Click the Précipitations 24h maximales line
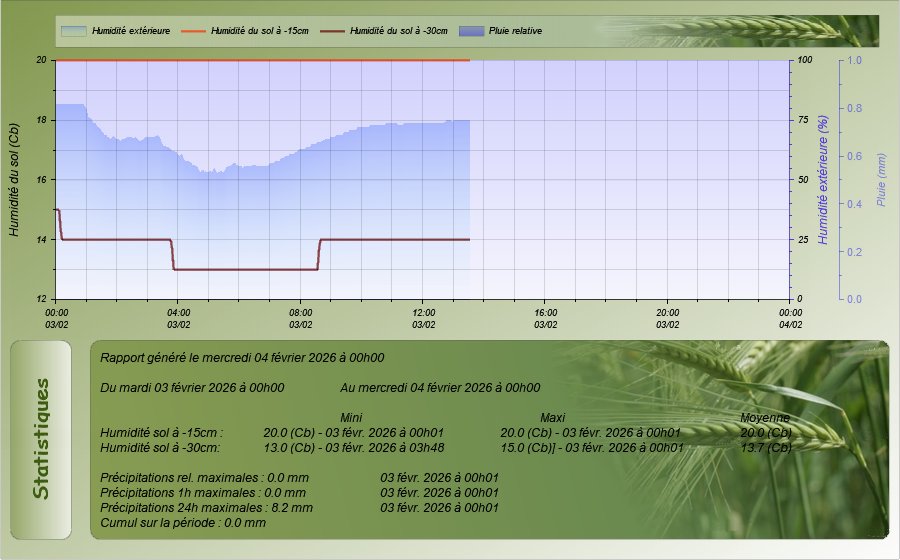 pyautogui.click(x=207, y=507)
